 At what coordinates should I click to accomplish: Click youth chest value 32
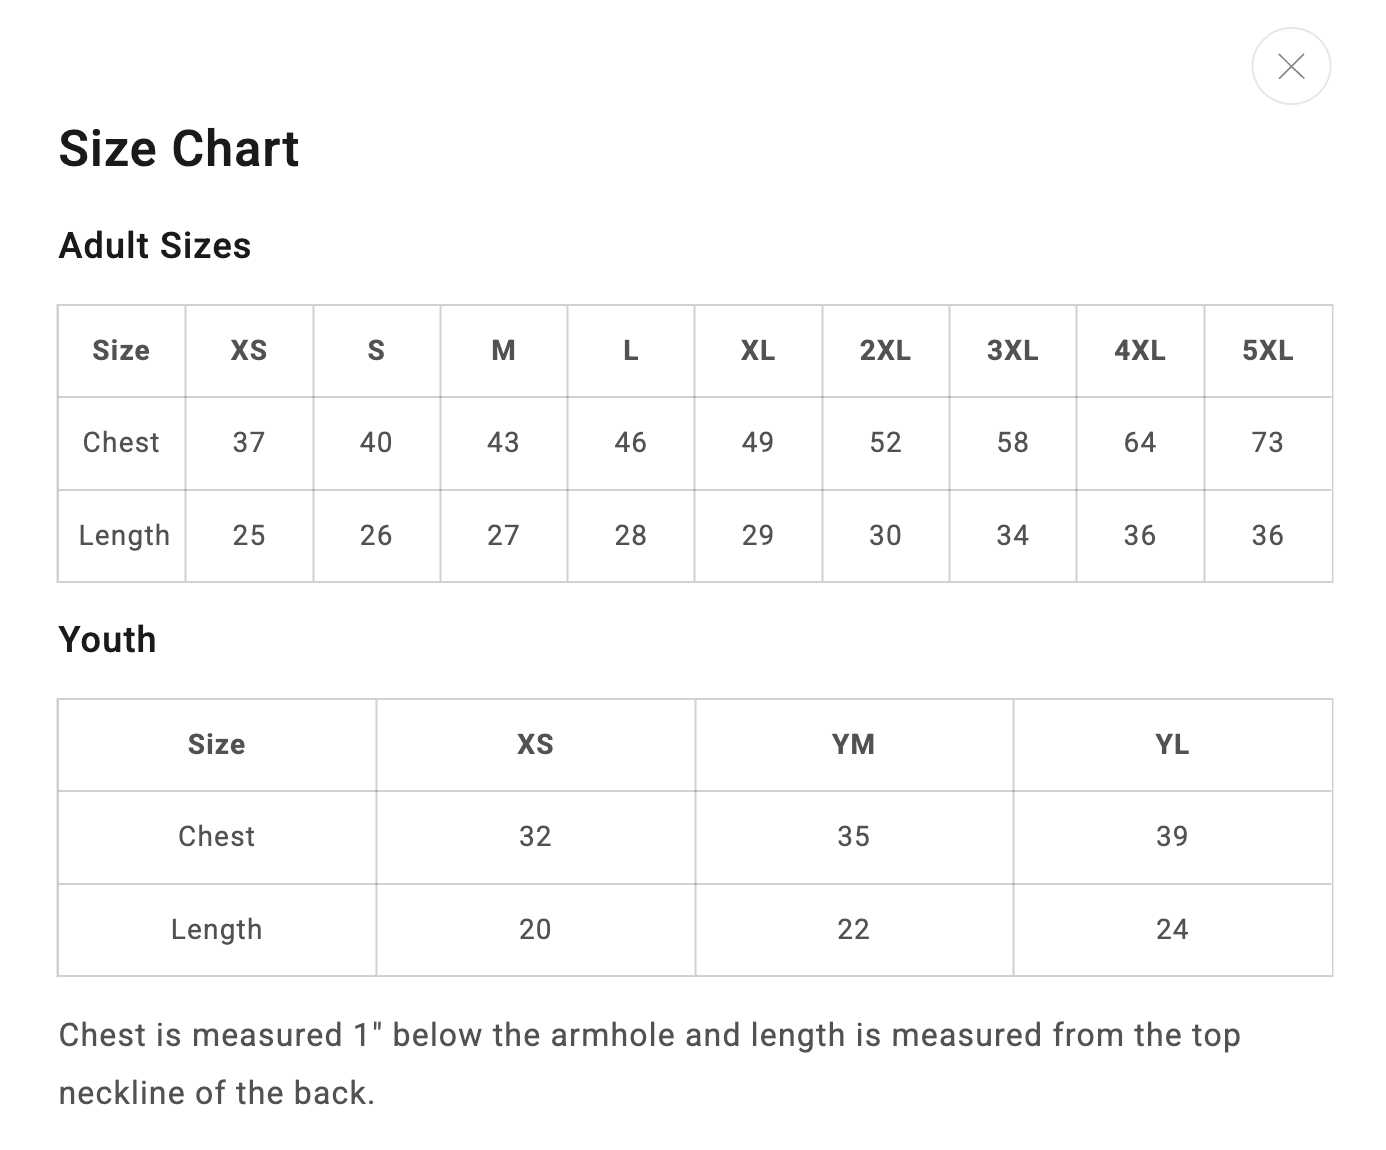535,837
